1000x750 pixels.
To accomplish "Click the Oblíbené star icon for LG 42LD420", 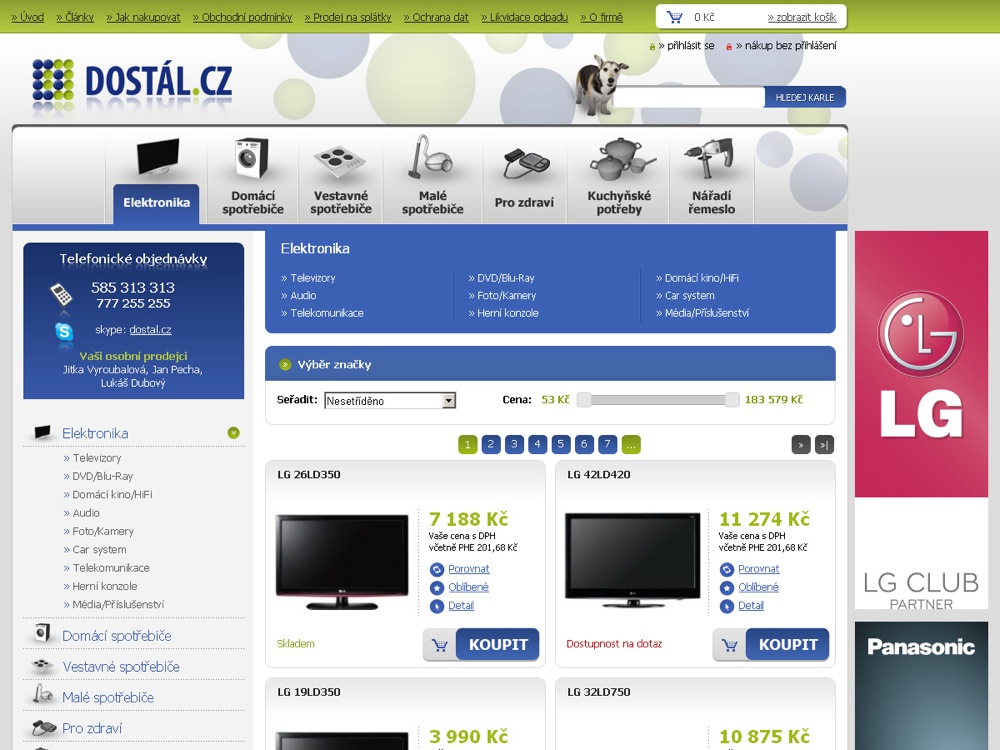I will [727, 587].
